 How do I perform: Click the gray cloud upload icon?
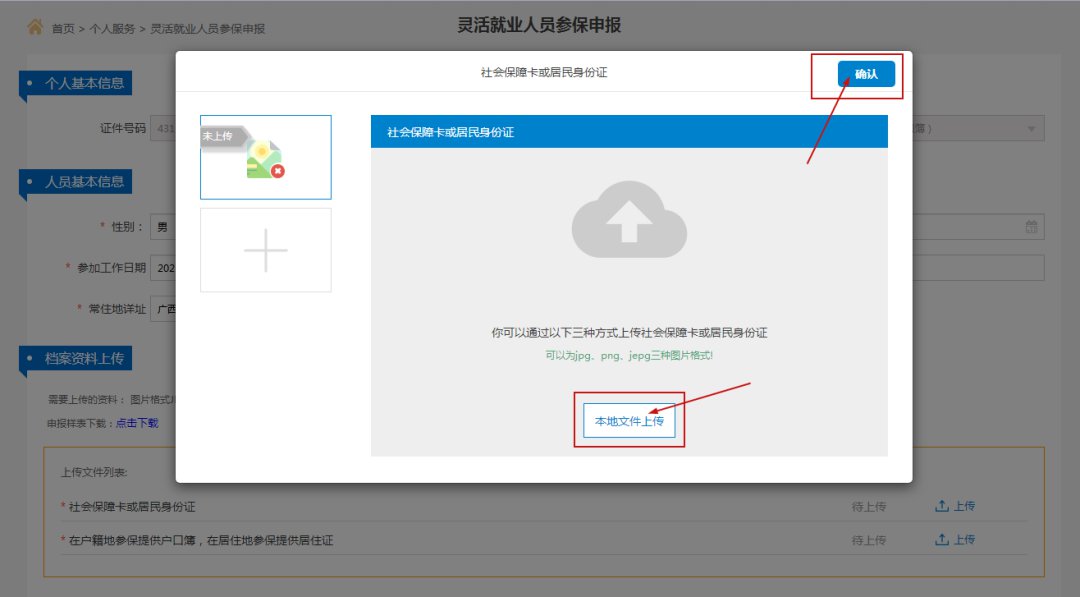[629, 219]
